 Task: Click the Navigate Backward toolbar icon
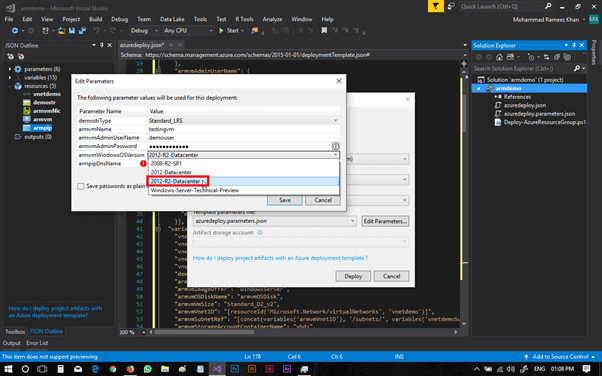point(15,31)
